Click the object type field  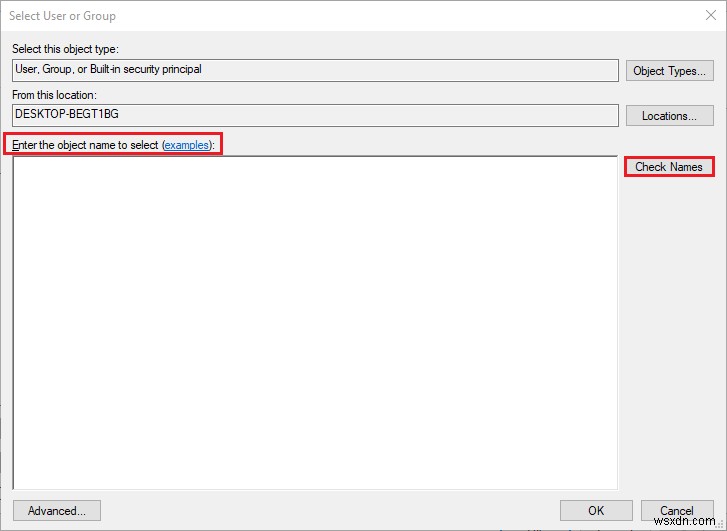(315, 70)
